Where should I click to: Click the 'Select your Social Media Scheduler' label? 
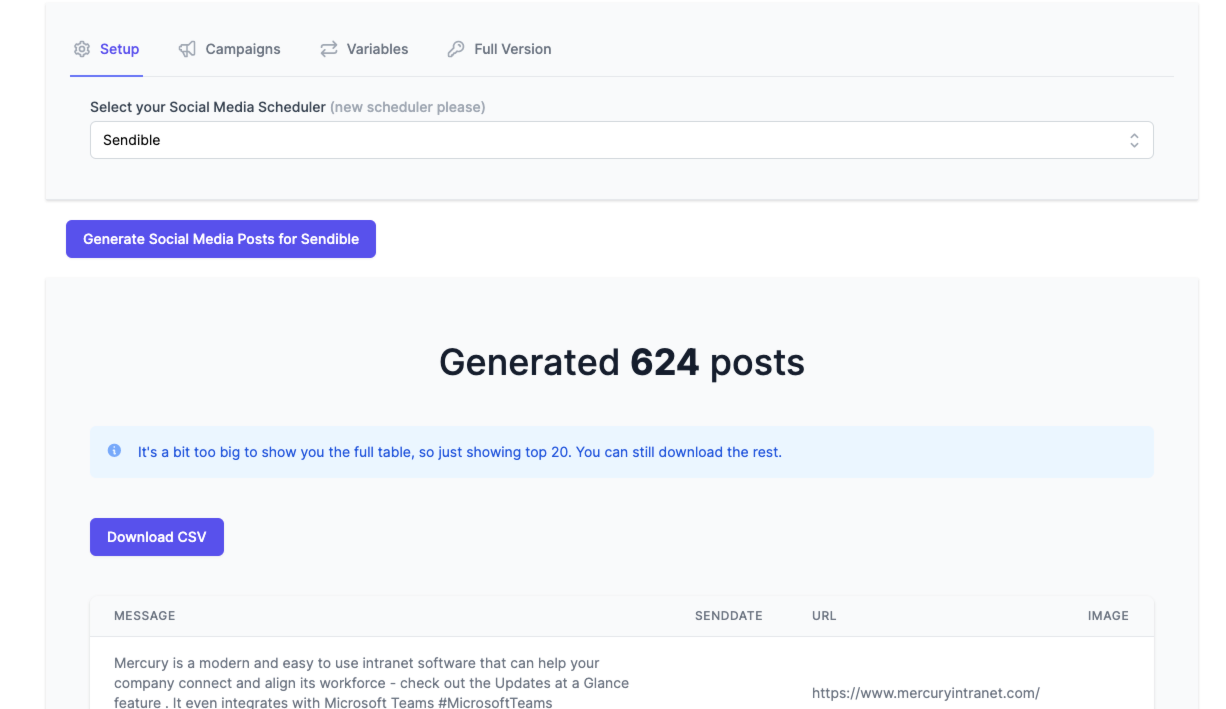(208, 107)
